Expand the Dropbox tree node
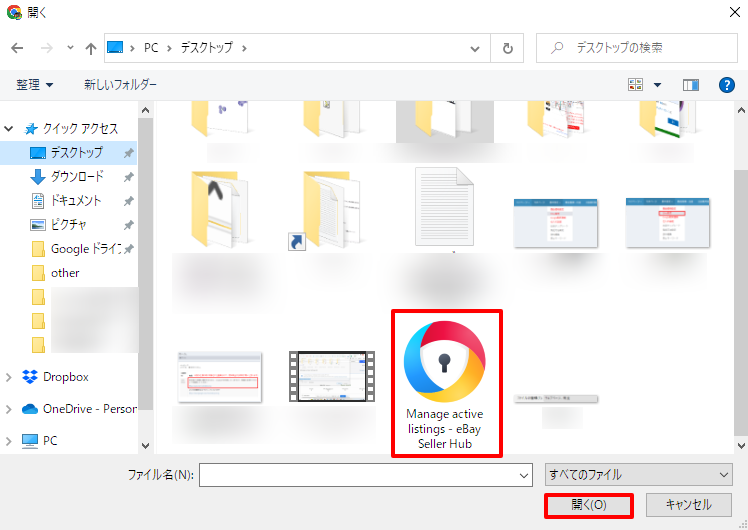 9,377
